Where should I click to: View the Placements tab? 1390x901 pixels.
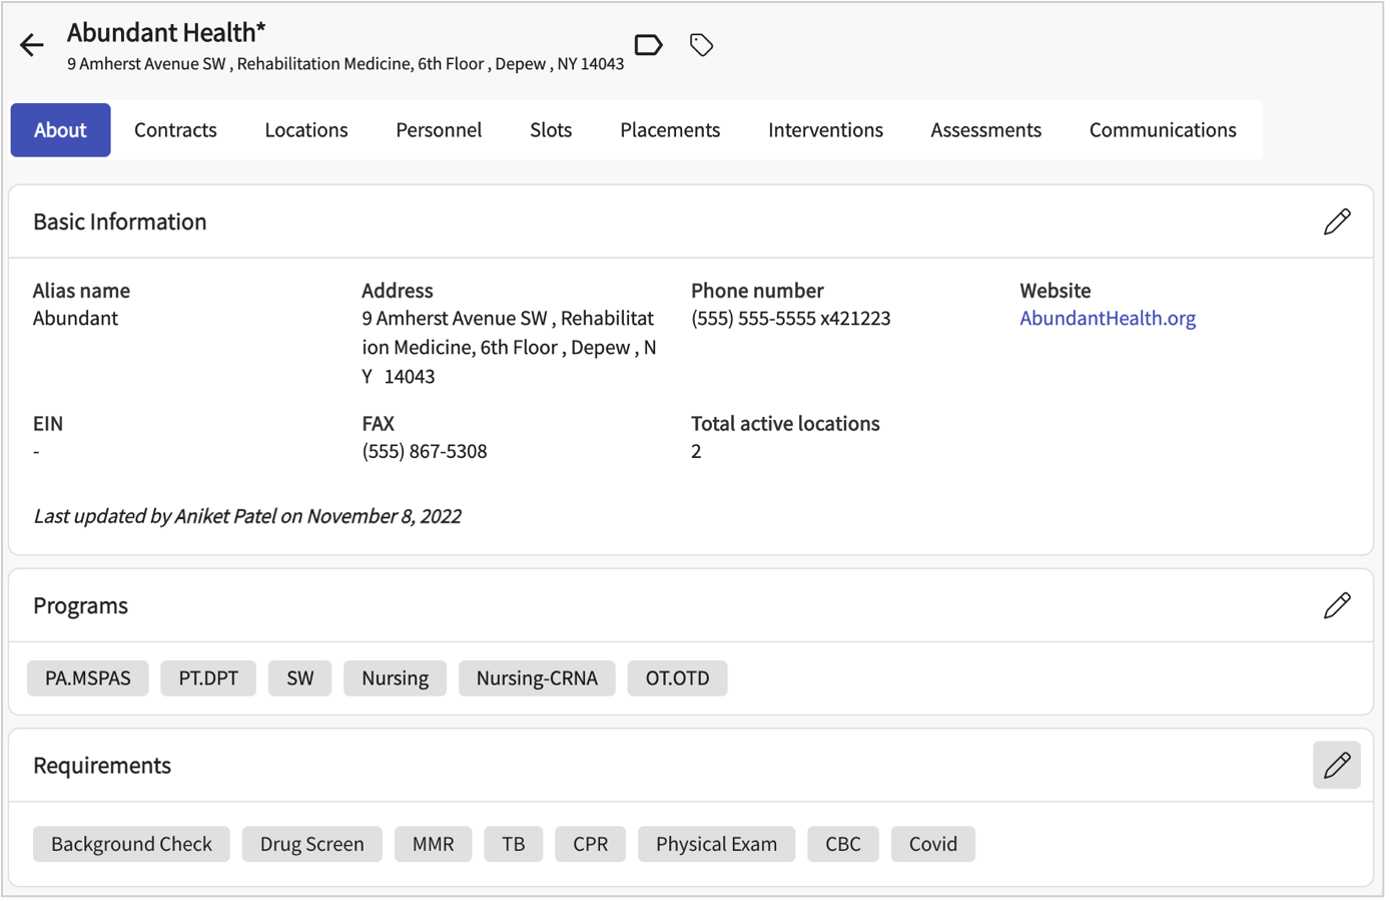(x=669, y=130)
